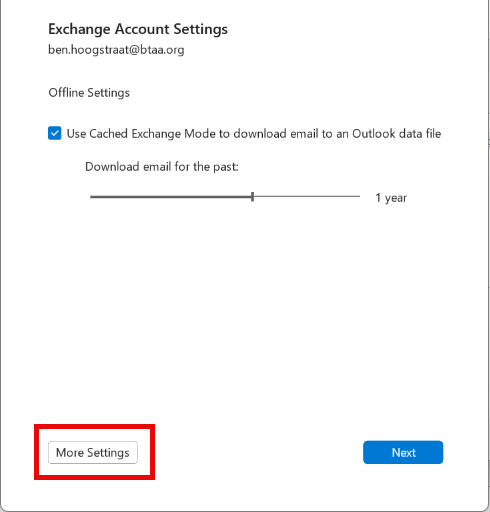Uncheck the Use Cached Exchange Mode checkbox
The height and width of the screenshot is (512, 490).
[55, 133]
